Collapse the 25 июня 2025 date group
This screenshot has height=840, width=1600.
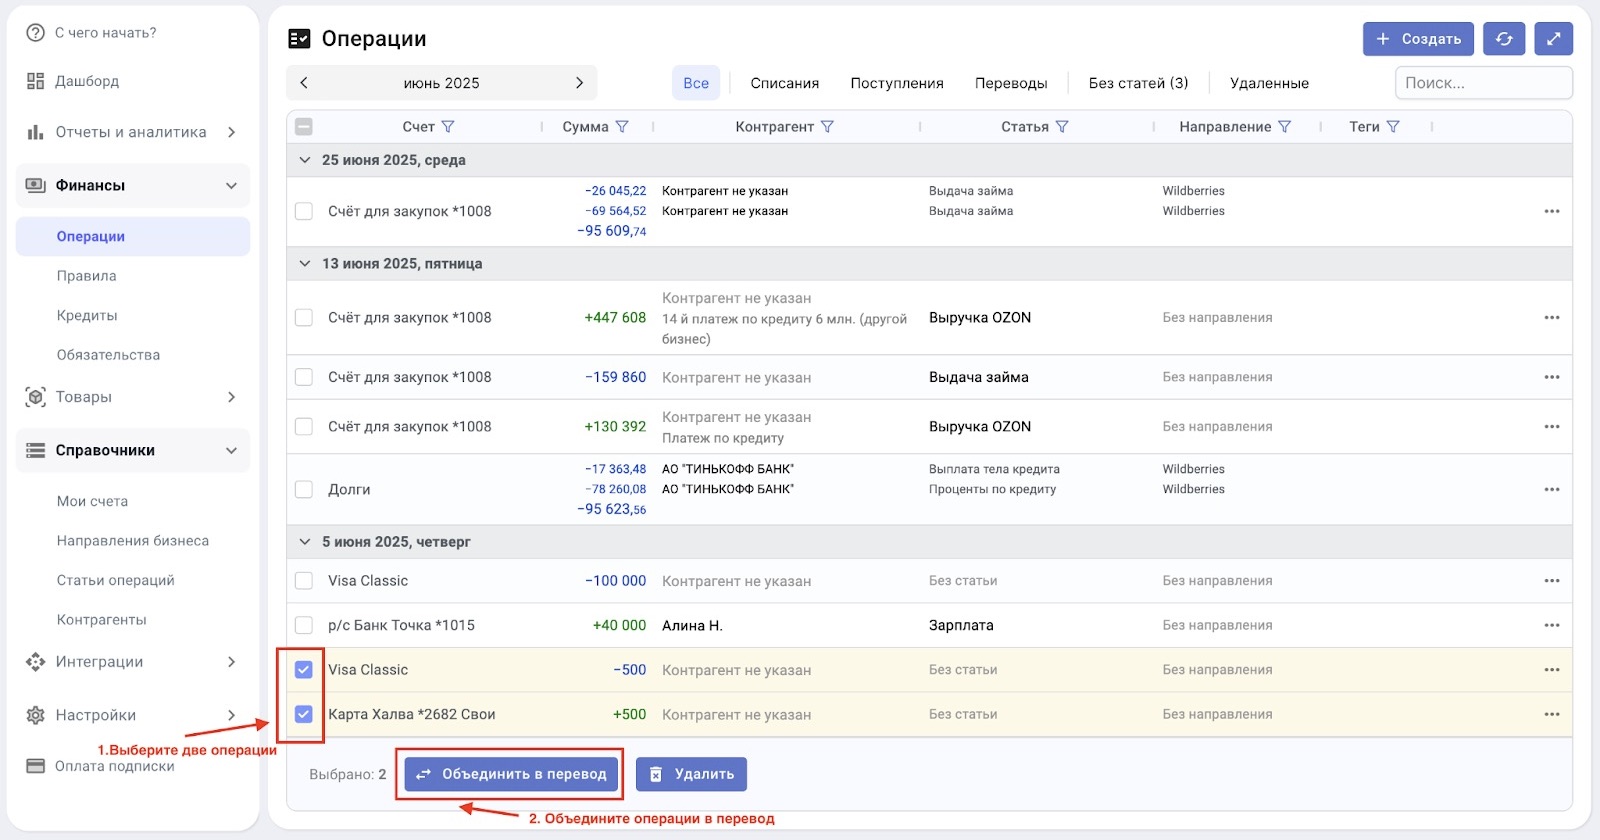pos(305,160)
